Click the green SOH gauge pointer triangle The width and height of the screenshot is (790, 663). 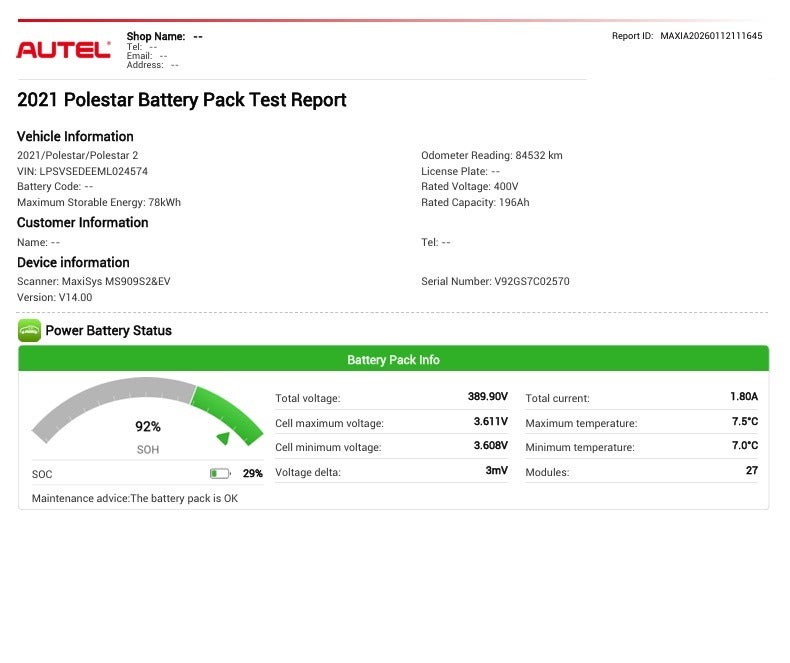pyautogui.click(x=224, y=437)
